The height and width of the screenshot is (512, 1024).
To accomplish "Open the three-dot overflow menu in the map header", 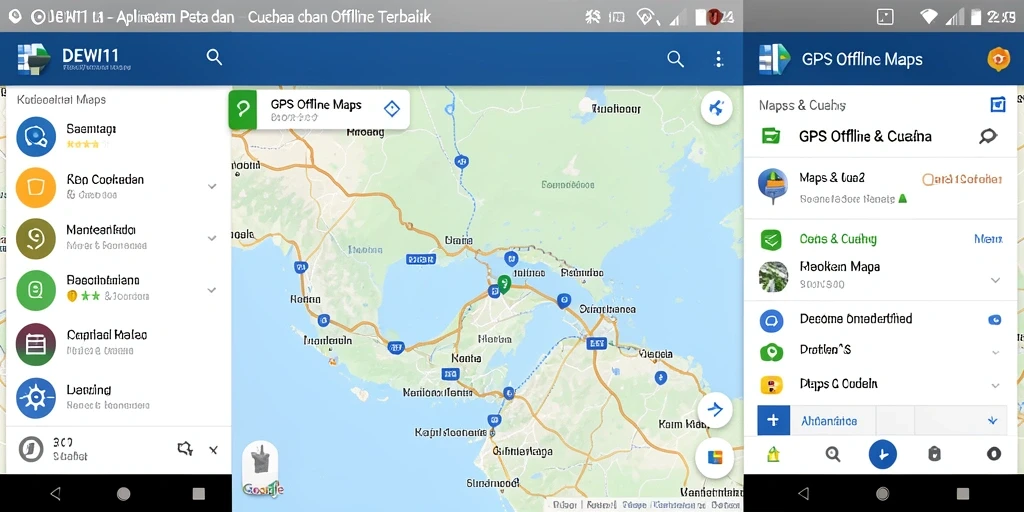I will click(718, 59).
